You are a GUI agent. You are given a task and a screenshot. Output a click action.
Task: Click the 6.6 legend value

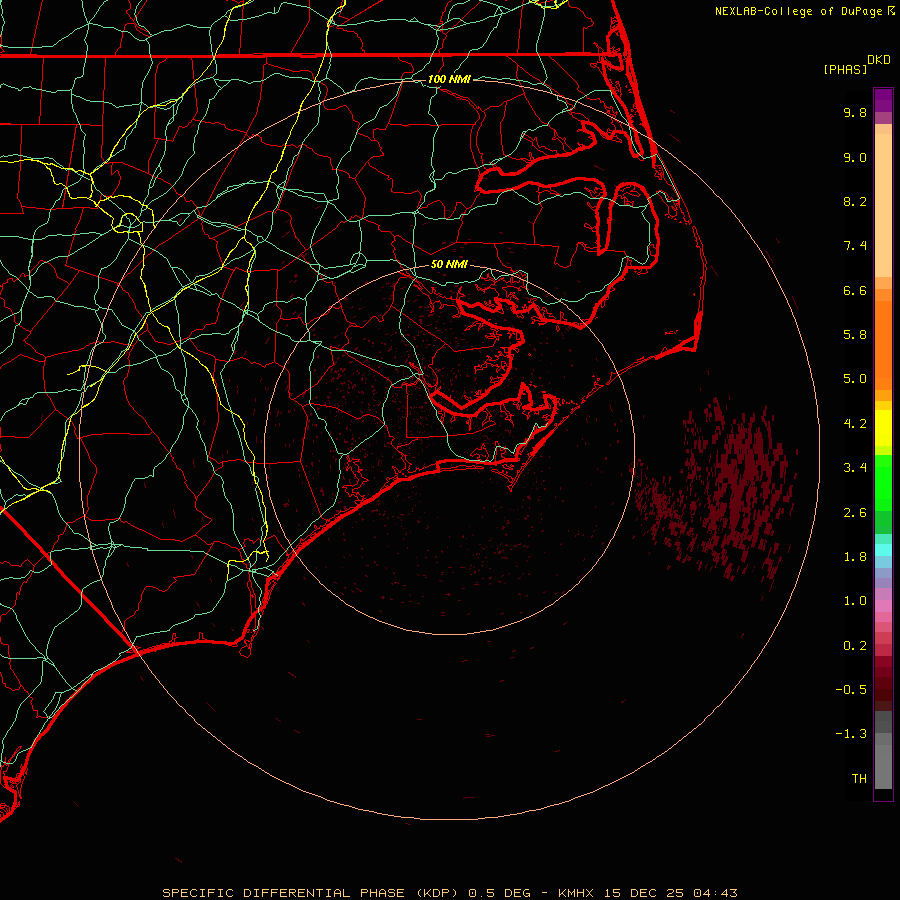pos(855,290)
